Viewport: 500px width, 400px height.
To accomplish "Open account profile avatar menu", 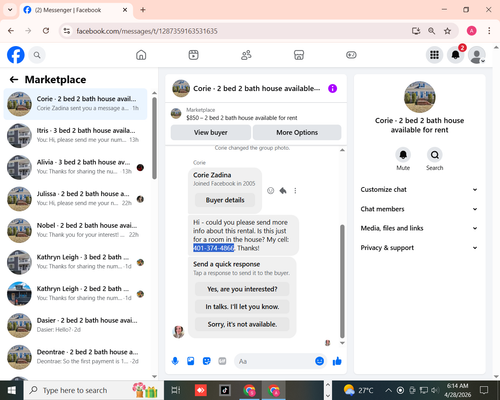I will (x=477, y=55).
